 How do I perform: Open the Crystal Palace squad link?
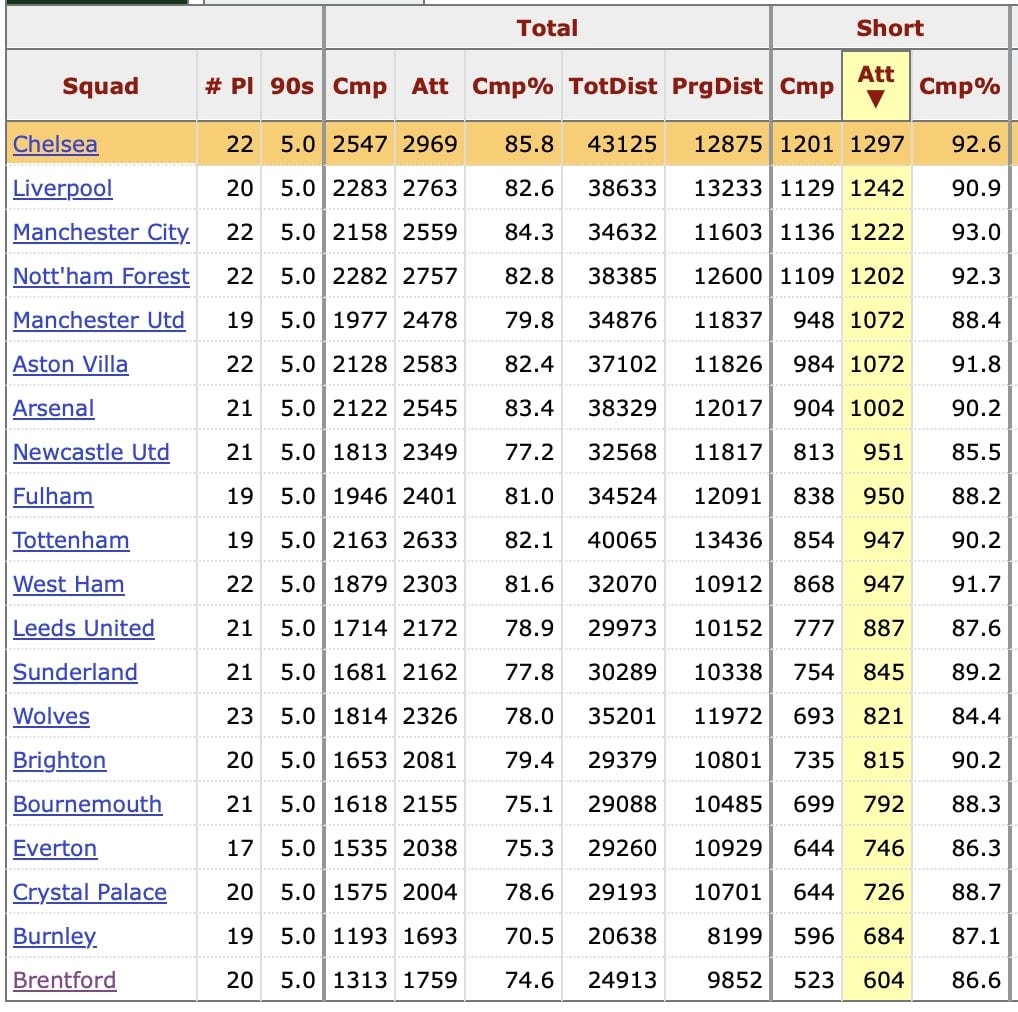click(90, 893)
